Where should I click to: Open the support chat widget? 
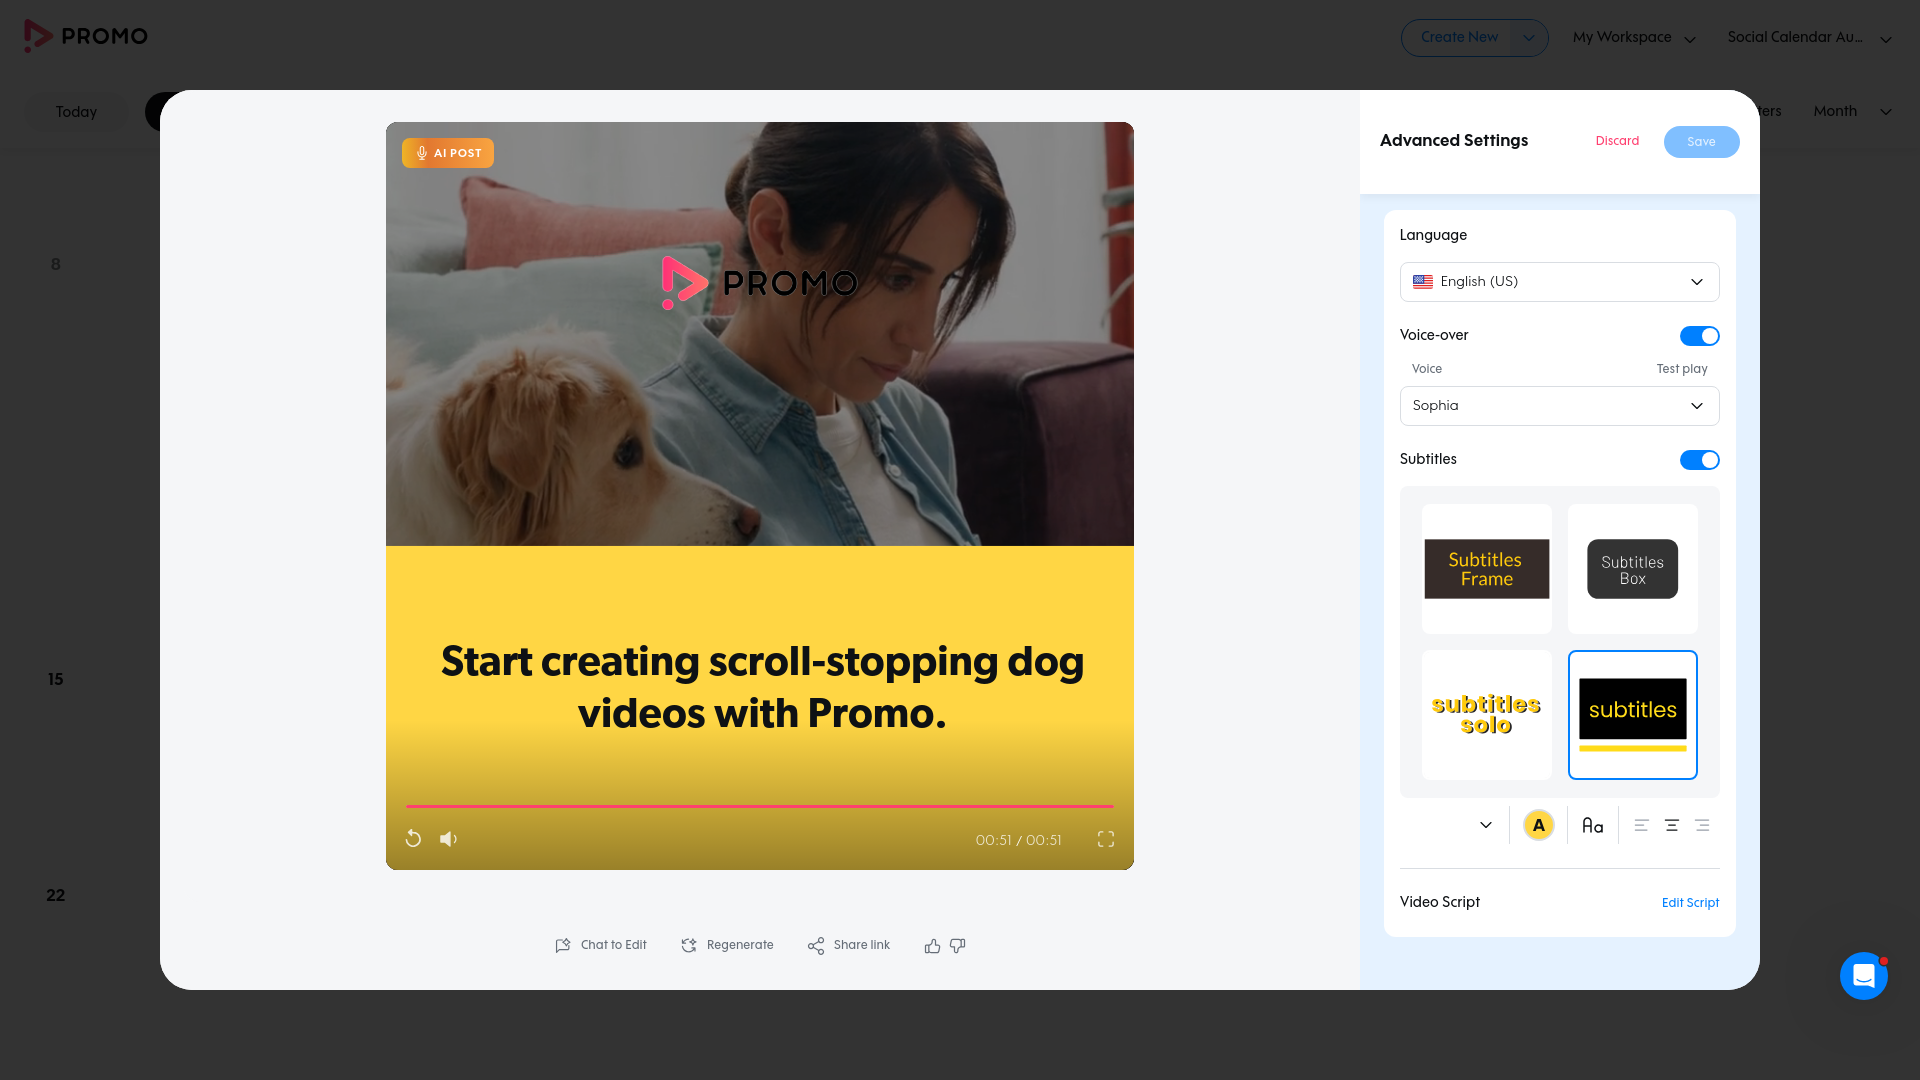coord(1864,976)
